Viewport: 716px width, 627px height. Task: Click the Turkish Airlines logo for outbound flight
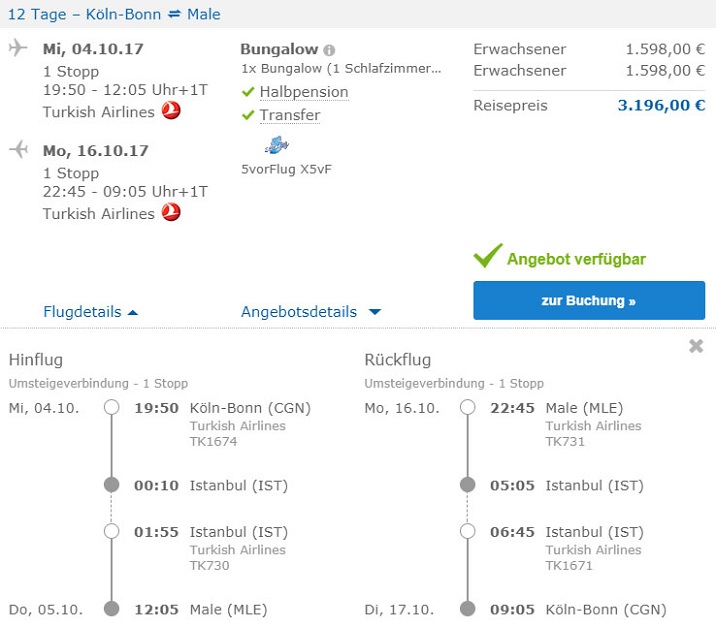(x=171, y=111)
